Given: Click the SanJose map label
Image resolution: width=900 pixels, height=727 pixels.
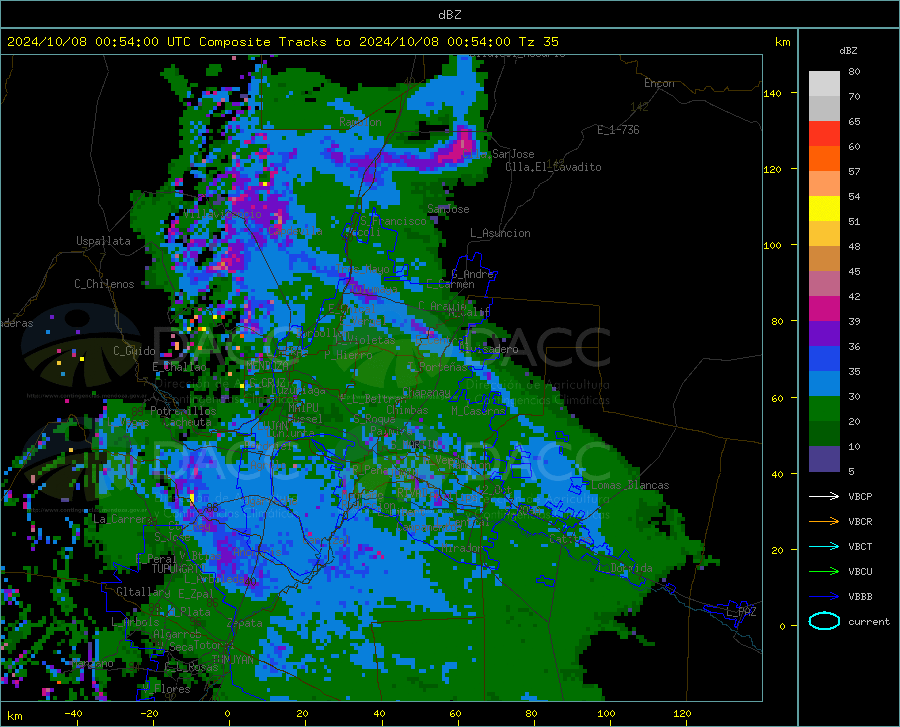Looking at the screenshot, I should point(448,209).
